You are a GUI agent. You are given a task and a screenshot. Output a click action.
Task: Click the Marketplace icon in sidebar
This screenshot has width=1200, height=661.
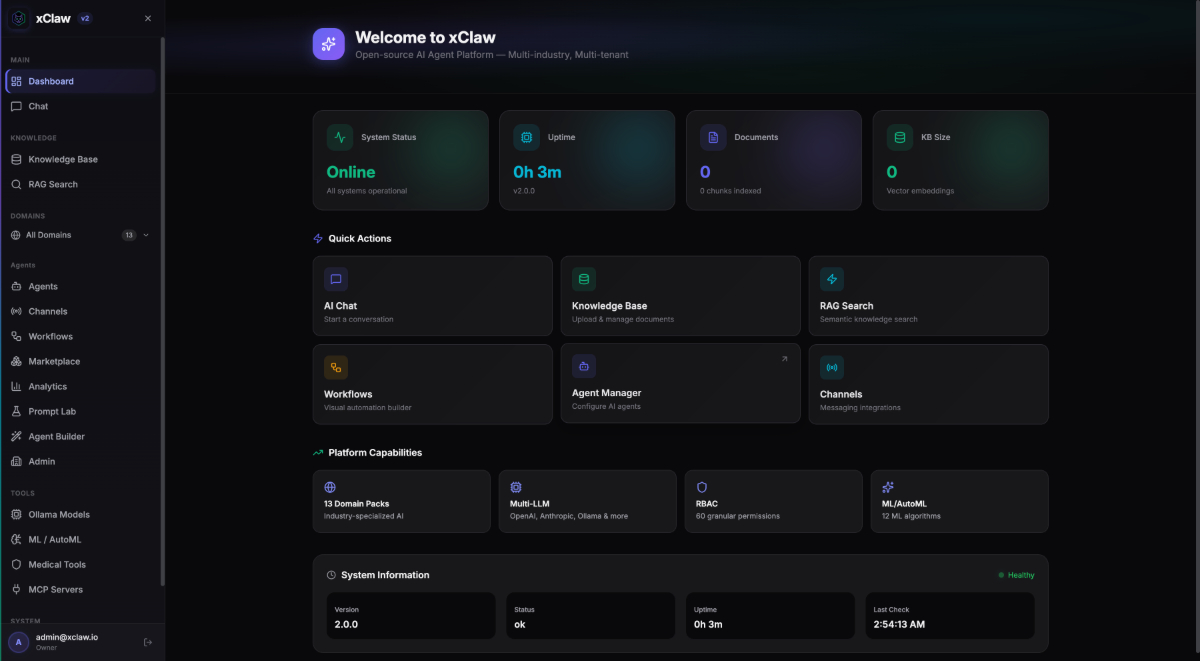(x=16, y=361)
